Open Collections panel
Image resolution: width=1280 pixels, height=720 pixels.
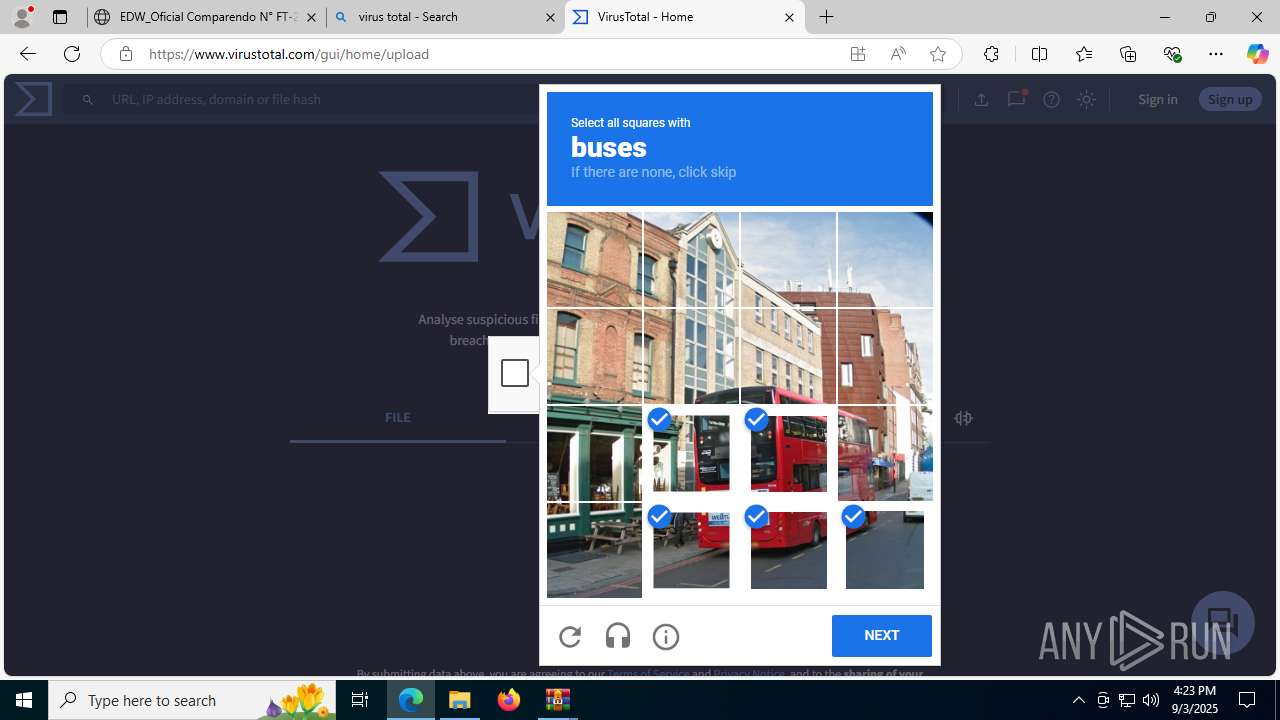1128,54
